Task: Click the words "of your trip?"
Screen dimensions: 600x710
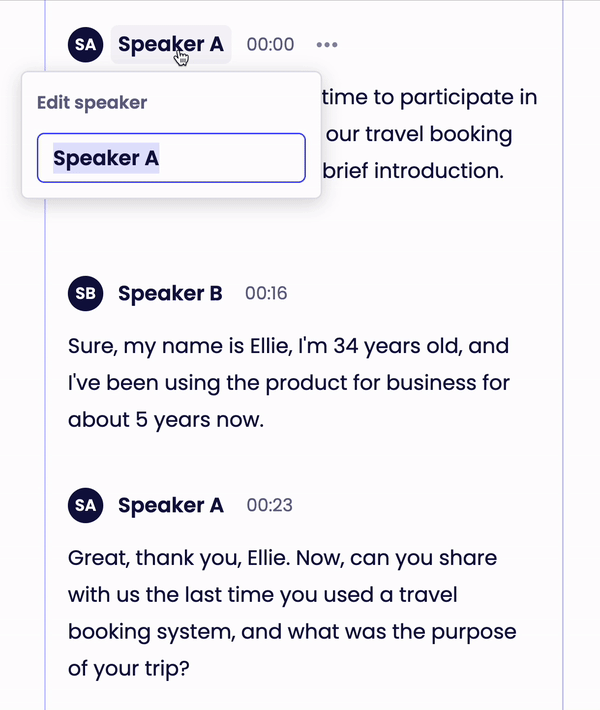Action: point(129,670)
